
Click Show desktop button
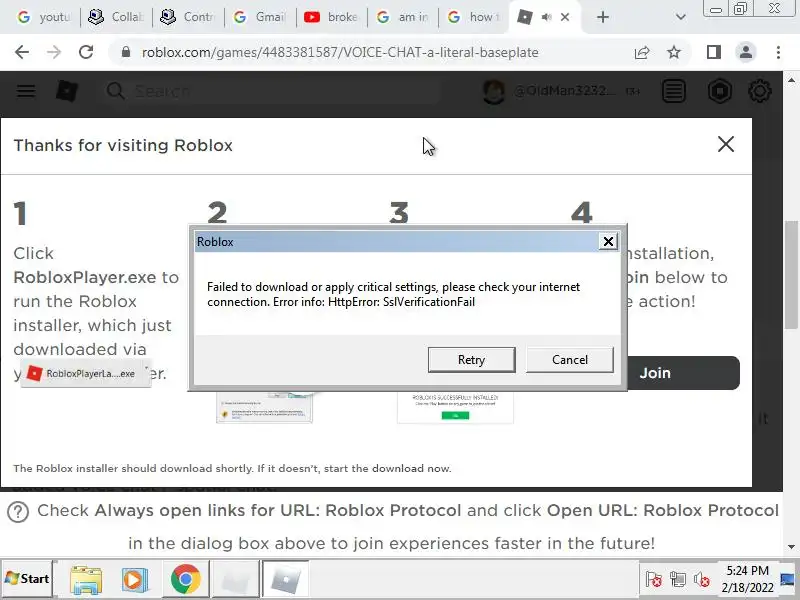point(787,579)
